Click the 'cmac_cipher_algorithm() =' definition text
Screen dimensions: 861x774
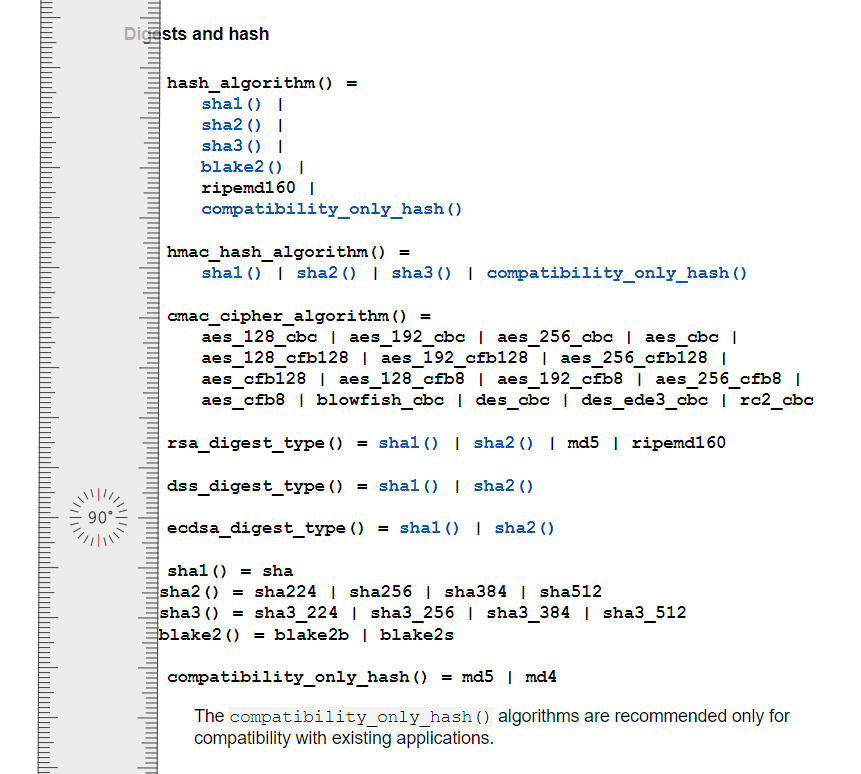pyautogui.click(x=299, y=316)
